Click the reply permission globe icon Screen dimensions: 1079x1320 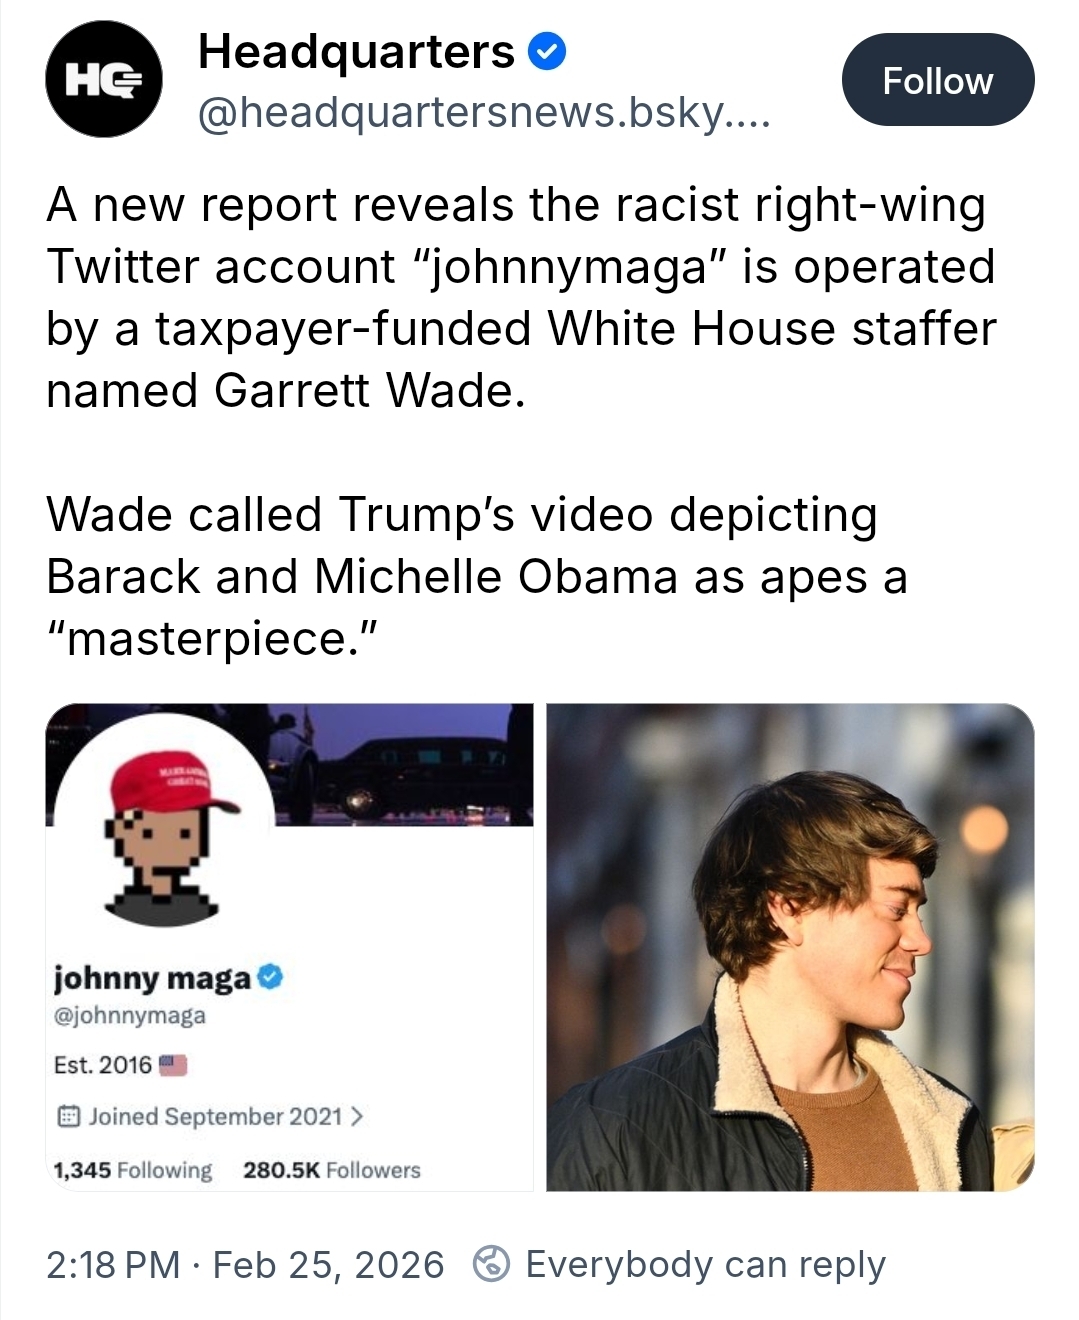pos(491,1265)
